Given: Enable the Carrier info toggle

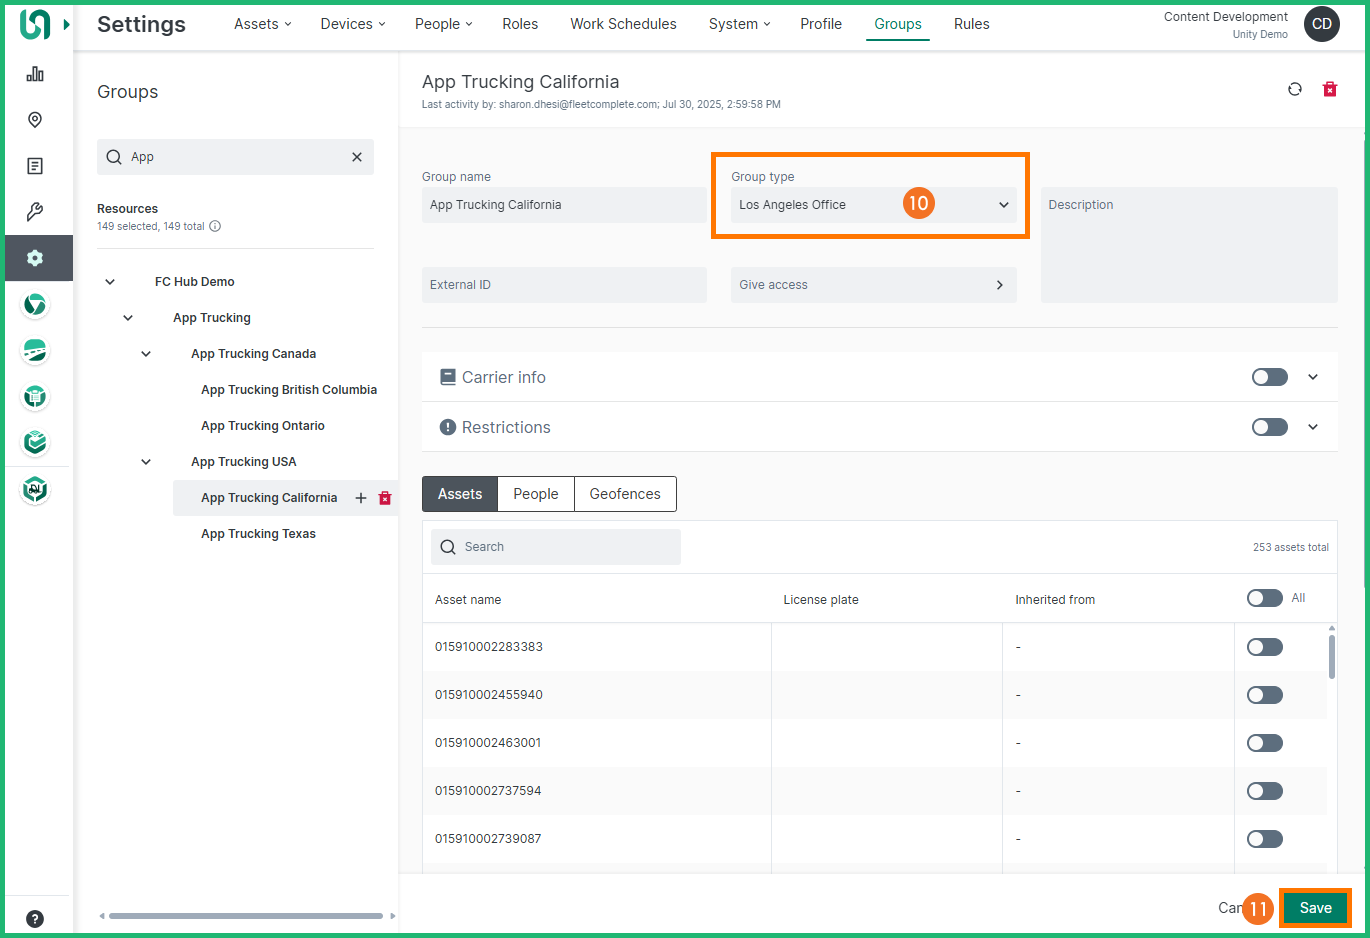Looking at the screenshot, I should click(1269, 377).
